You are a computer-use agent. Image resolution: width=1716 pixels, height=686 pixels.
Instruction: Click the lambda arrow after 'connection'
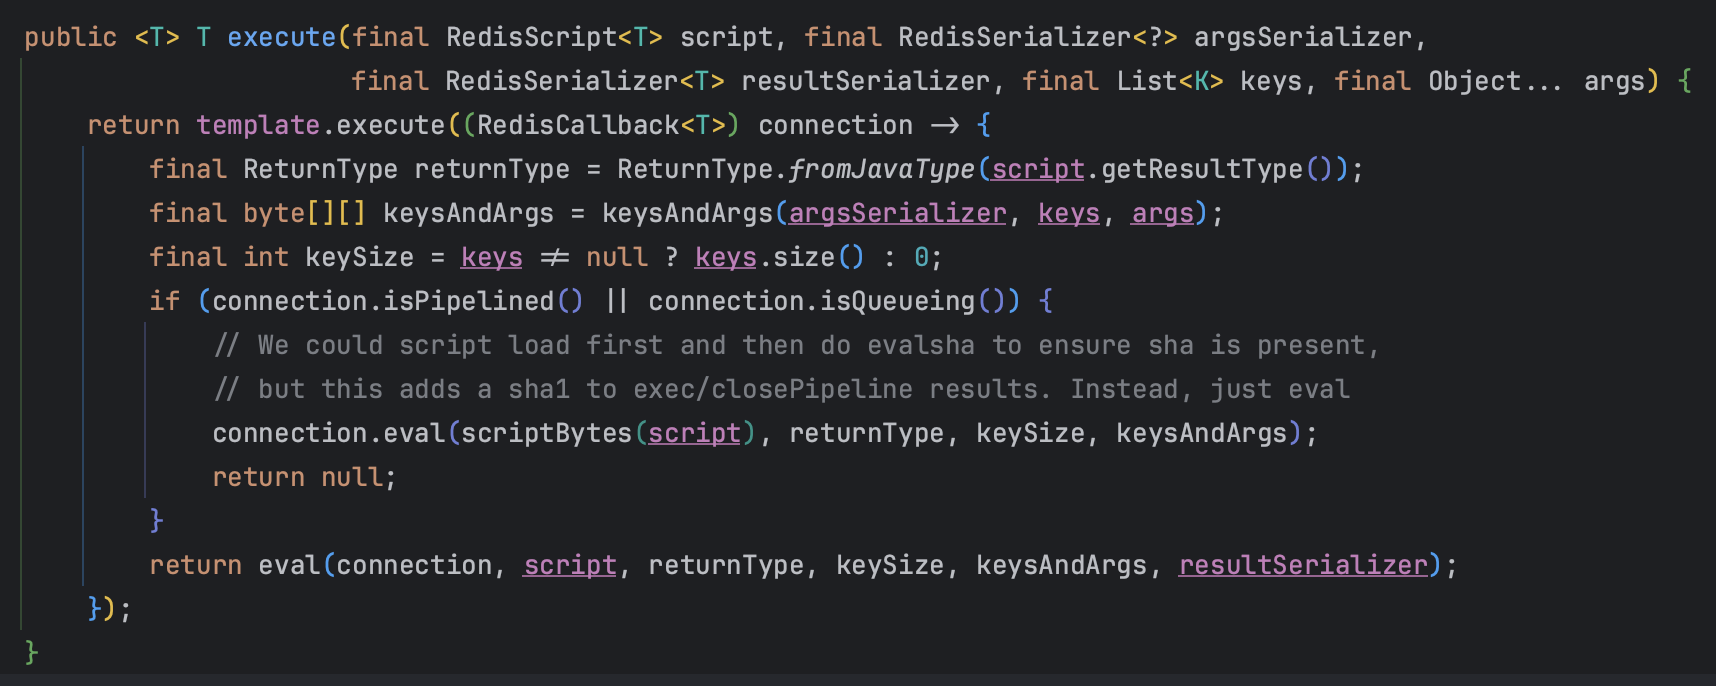(945, 125)
